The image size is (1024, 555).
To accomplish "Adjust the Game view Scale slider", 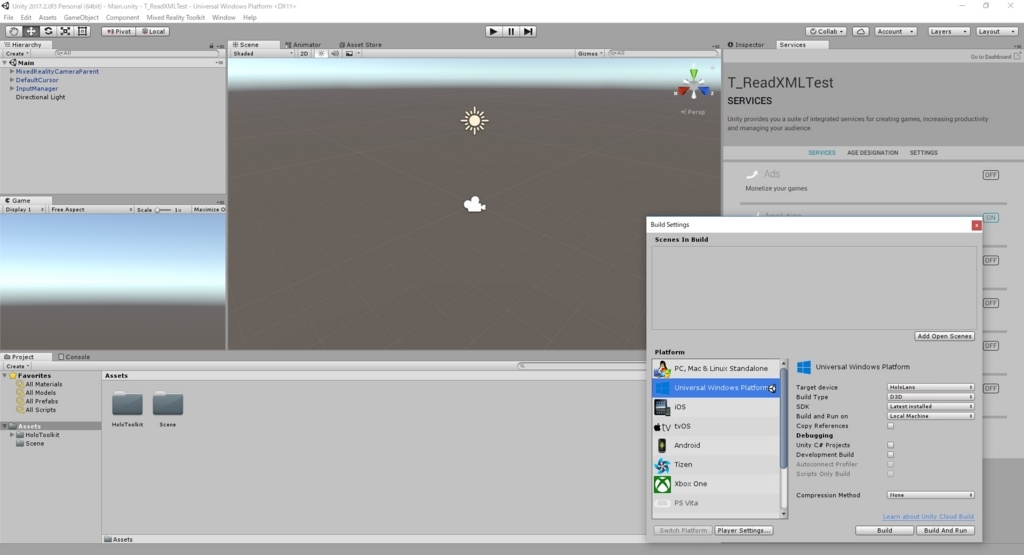I will (163, 210).
